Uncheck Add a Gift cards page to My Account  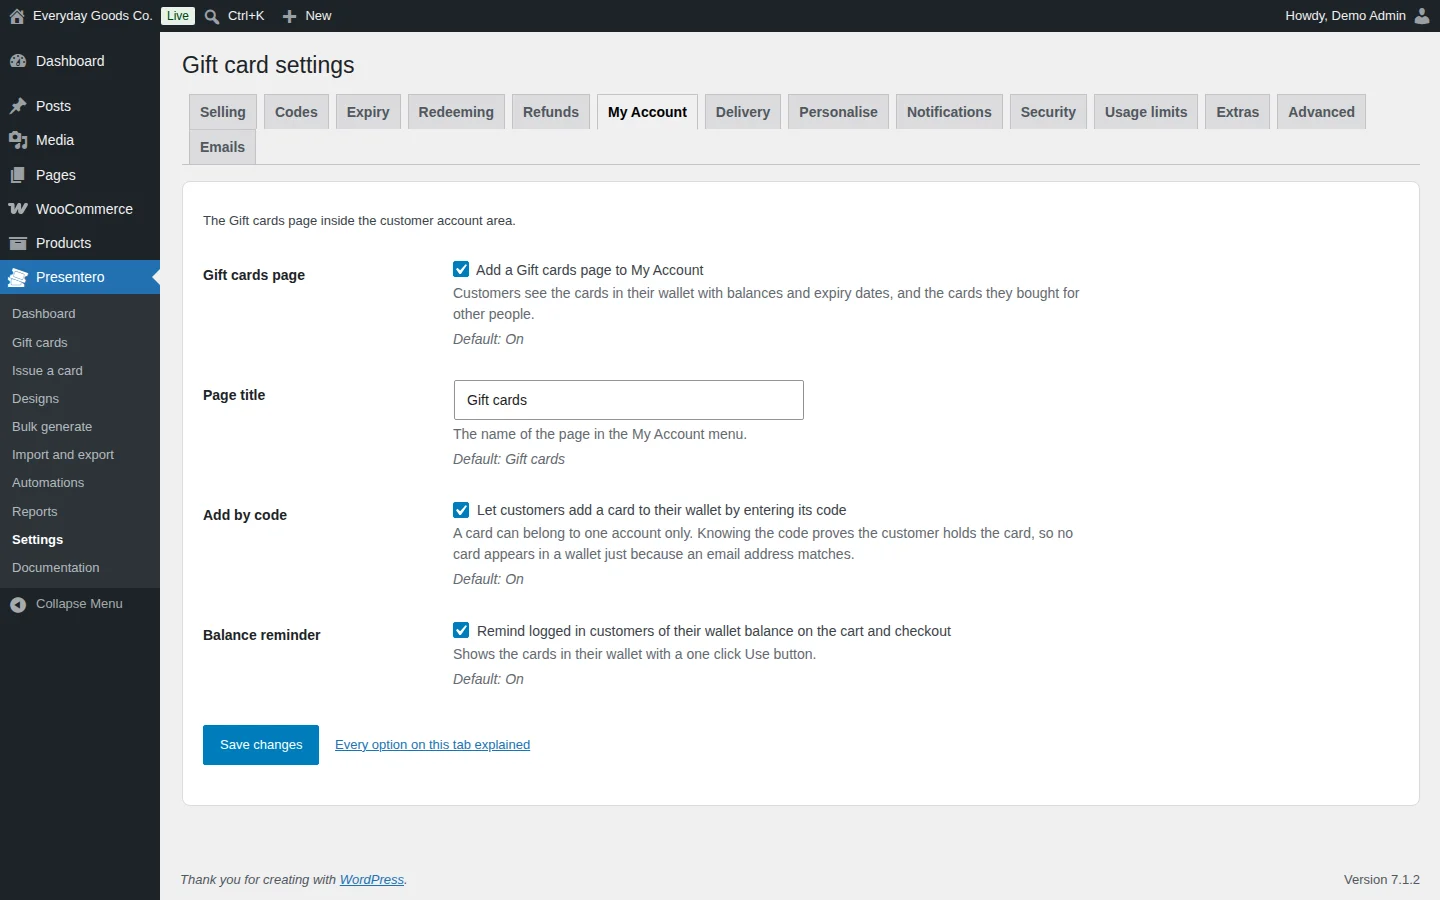pyautogui.click(x=461, y=269)
